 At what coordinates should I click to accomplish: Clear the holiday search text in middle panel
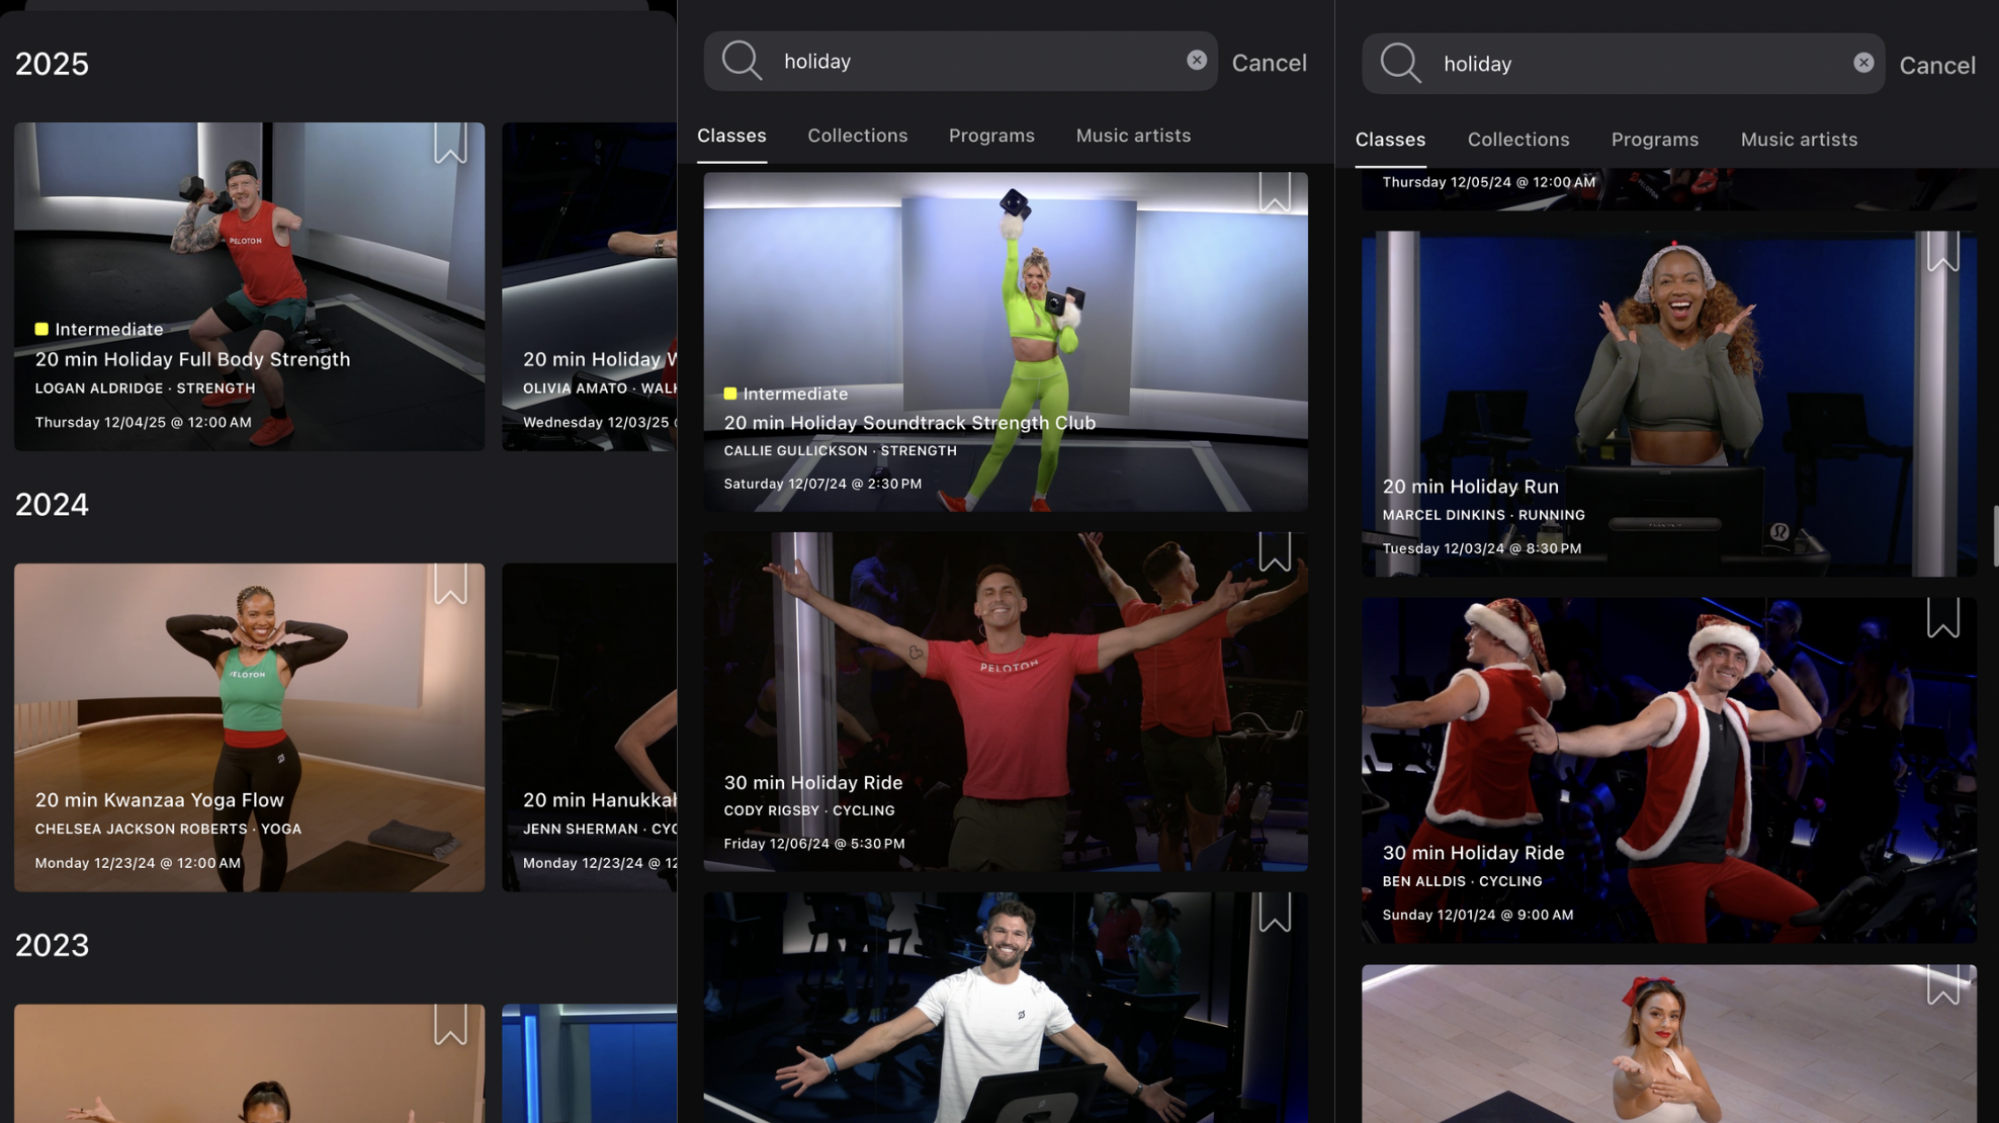tap(1196, 60)
